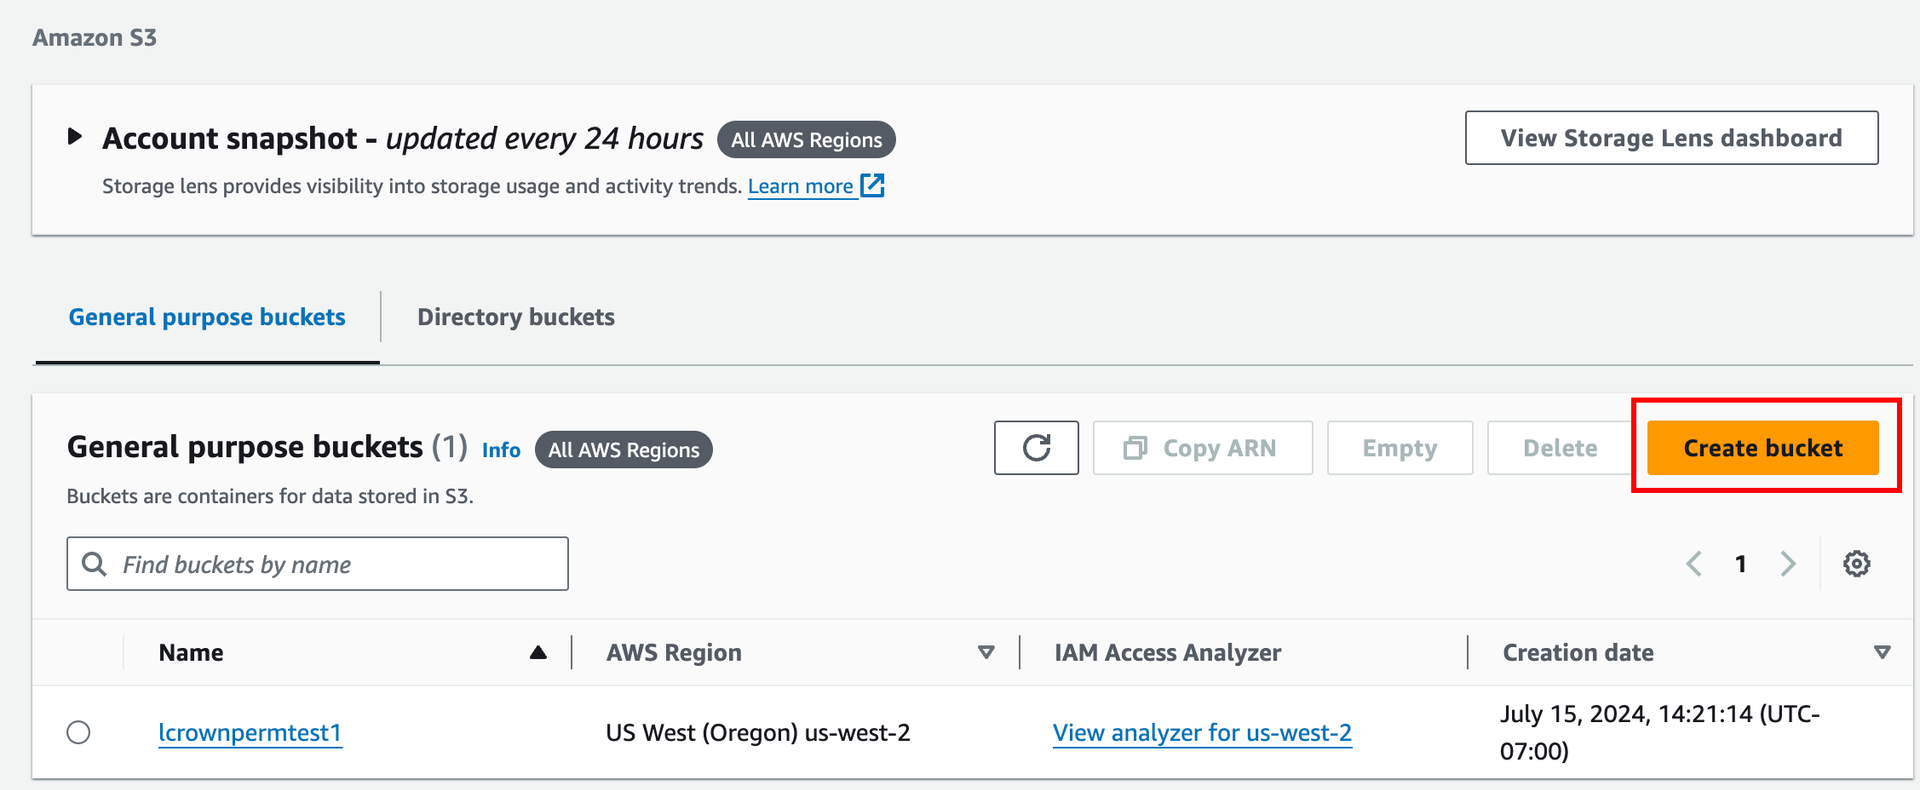The image size is (1920, 790).
Task: Click the external link icon beside Learn more
Action: tap(873, 186)
